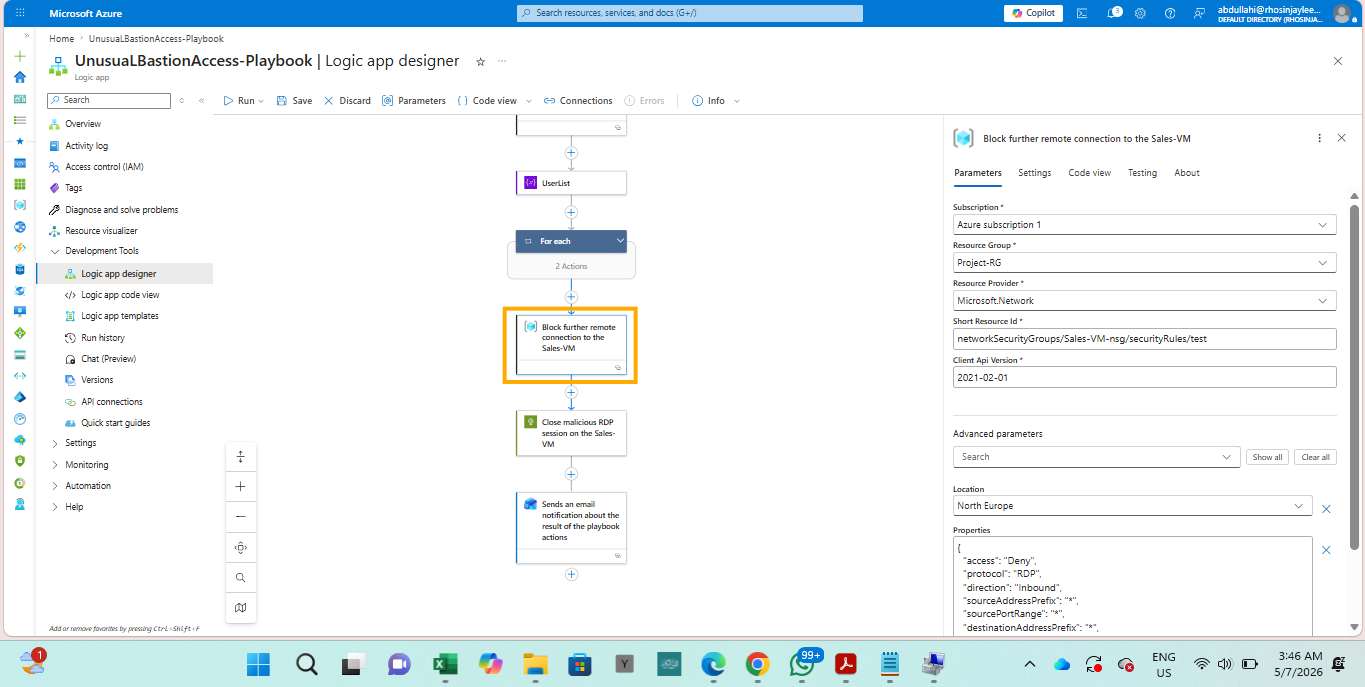Close the Block further remote connection panel
Viewport: 1365px width, 687px height.
pos(1341,138)
